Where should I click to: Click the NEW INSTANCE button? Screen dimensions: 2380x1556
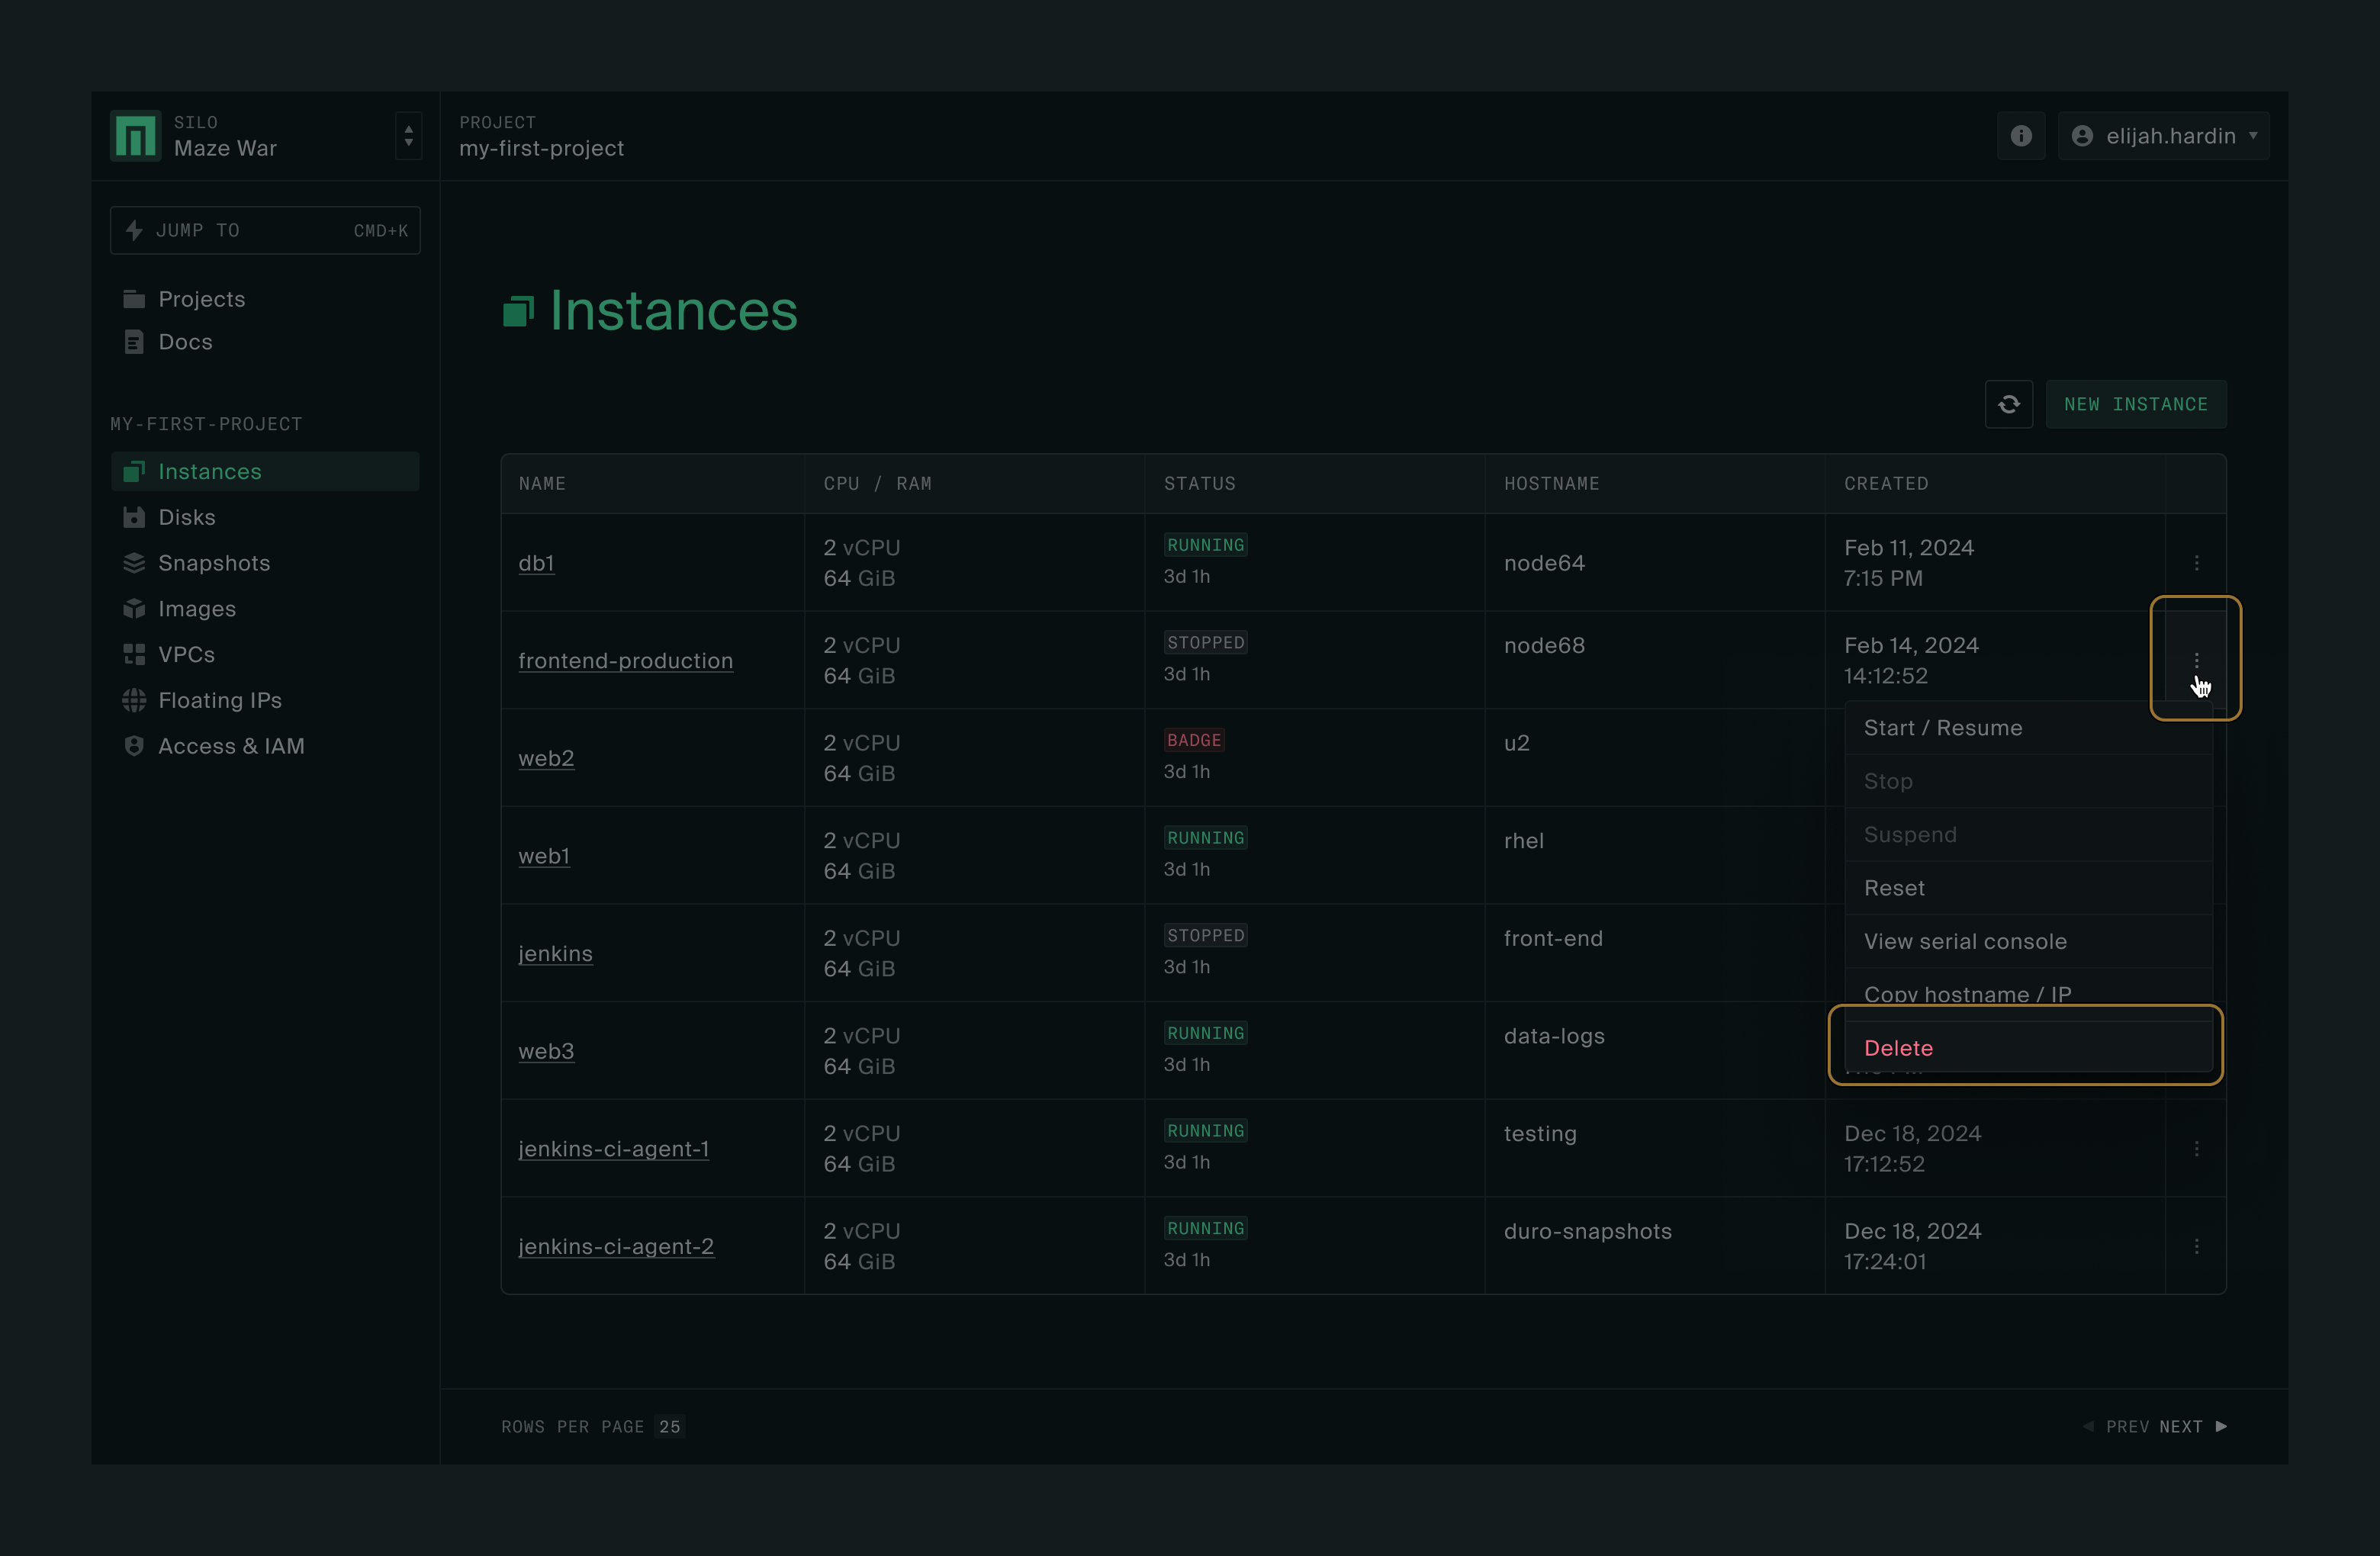(2135, 403)
